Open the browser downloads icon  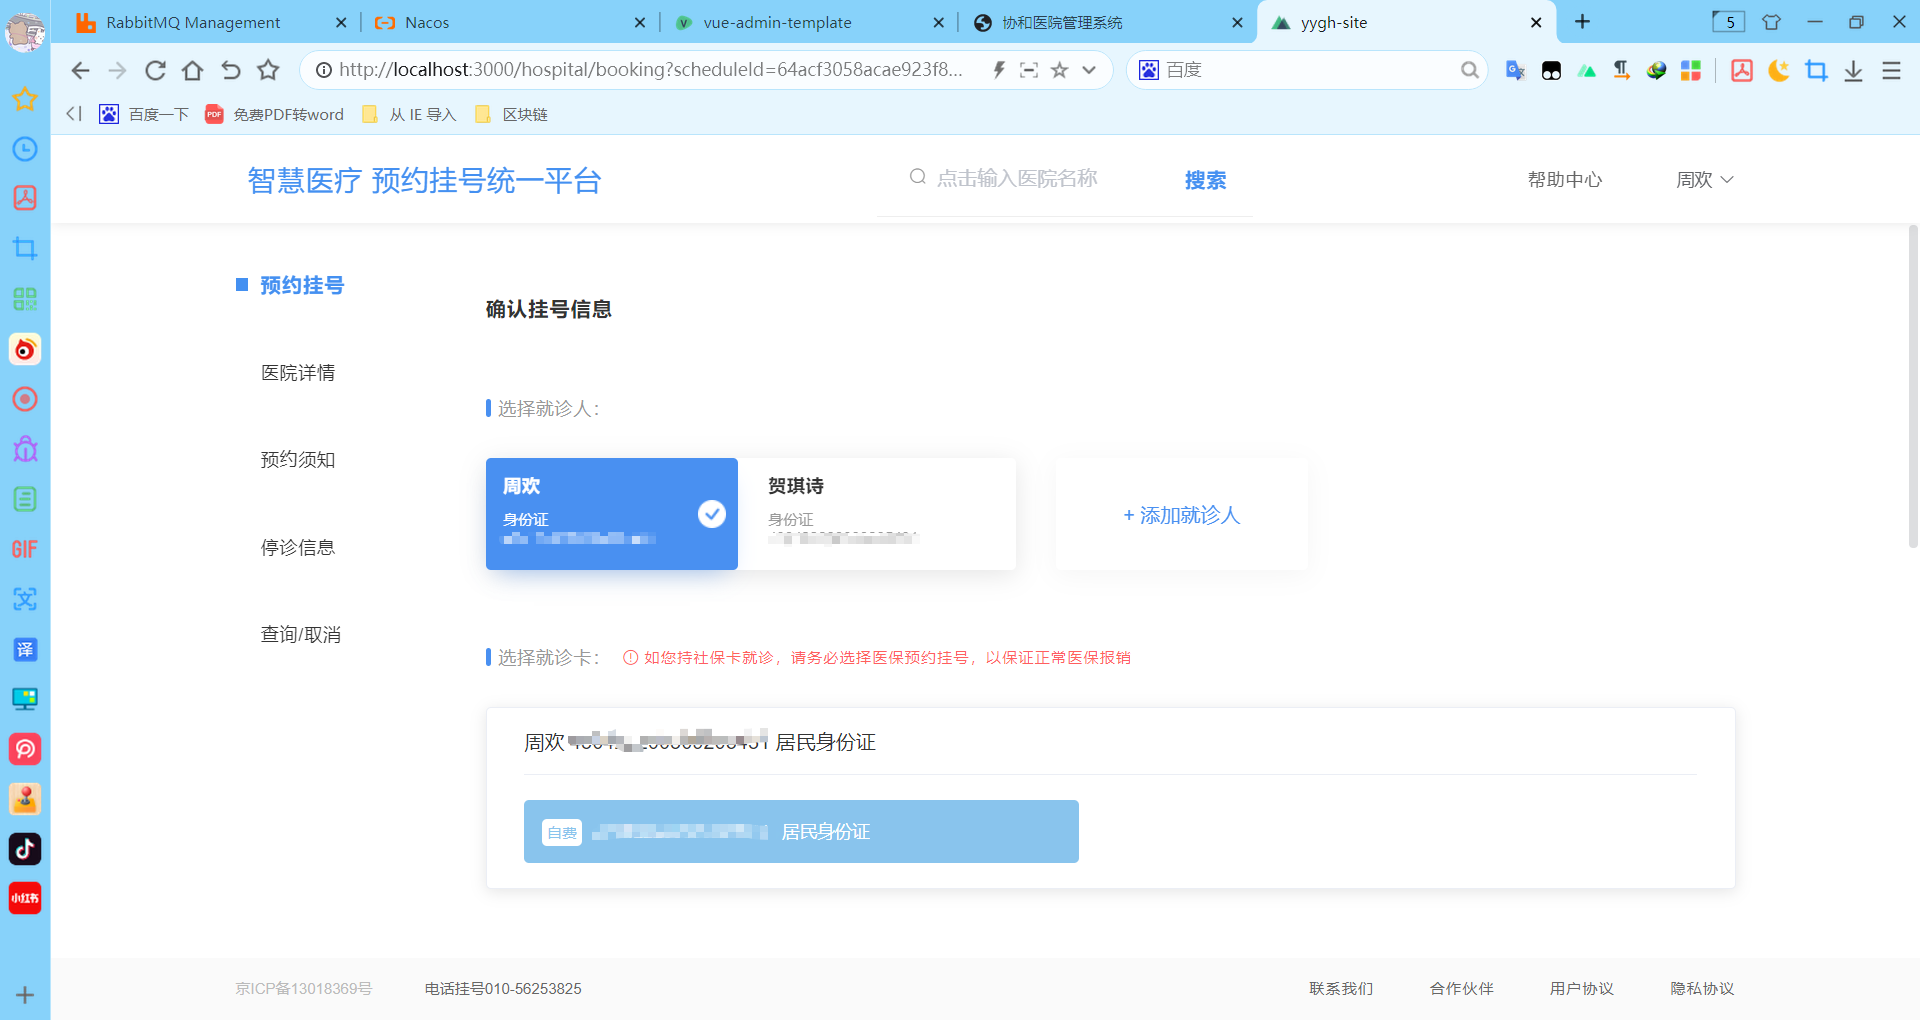[x=1855, y=70]
